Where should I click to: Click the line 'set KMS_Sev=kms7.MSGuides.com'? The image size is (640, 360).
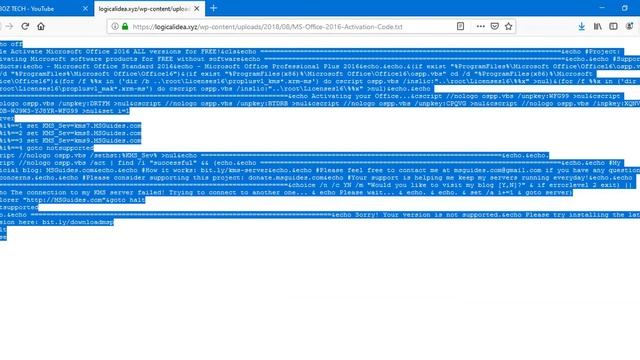click(84, 126)
